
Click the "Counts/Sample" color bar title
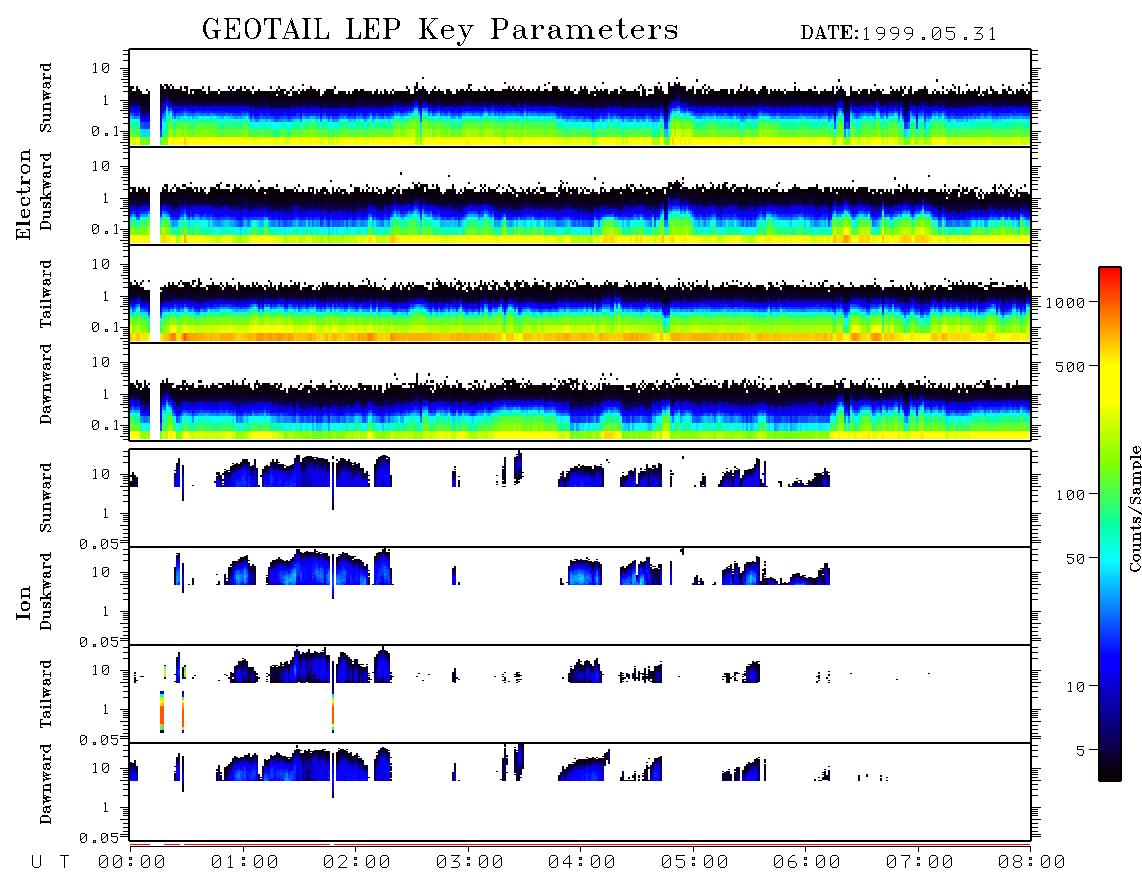[x=1134, y=508]
